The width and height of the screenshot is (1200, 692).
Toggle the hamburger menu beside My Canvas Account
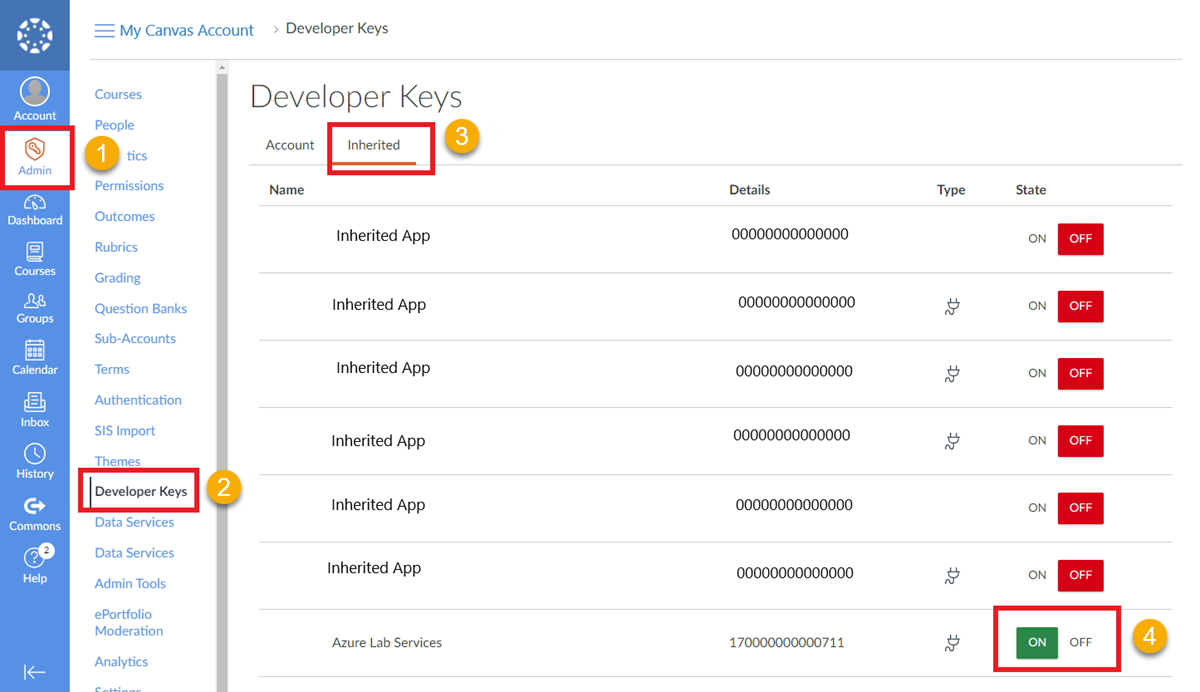click(104, 31)
